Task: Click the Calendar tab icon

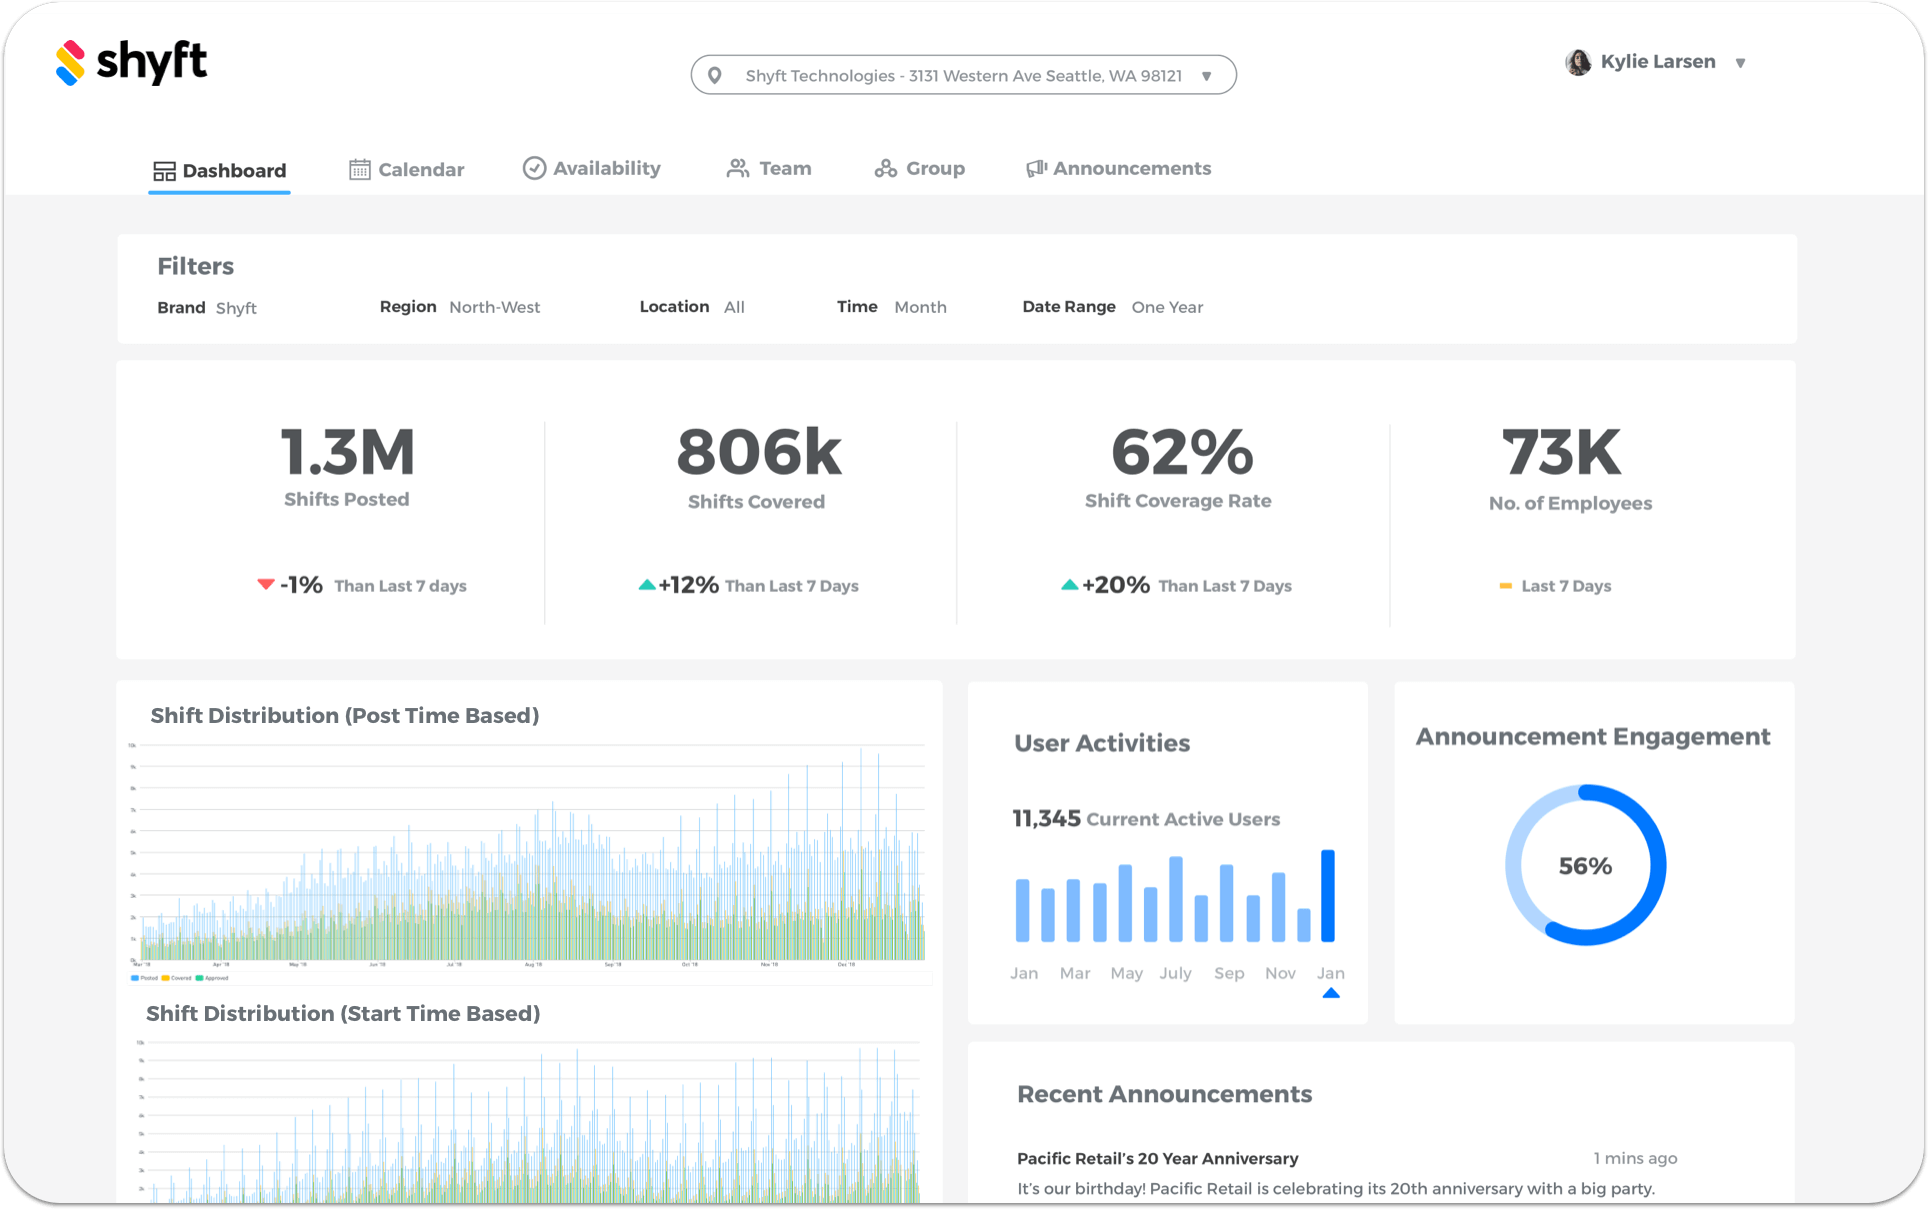Action: [x=359, y=170]
